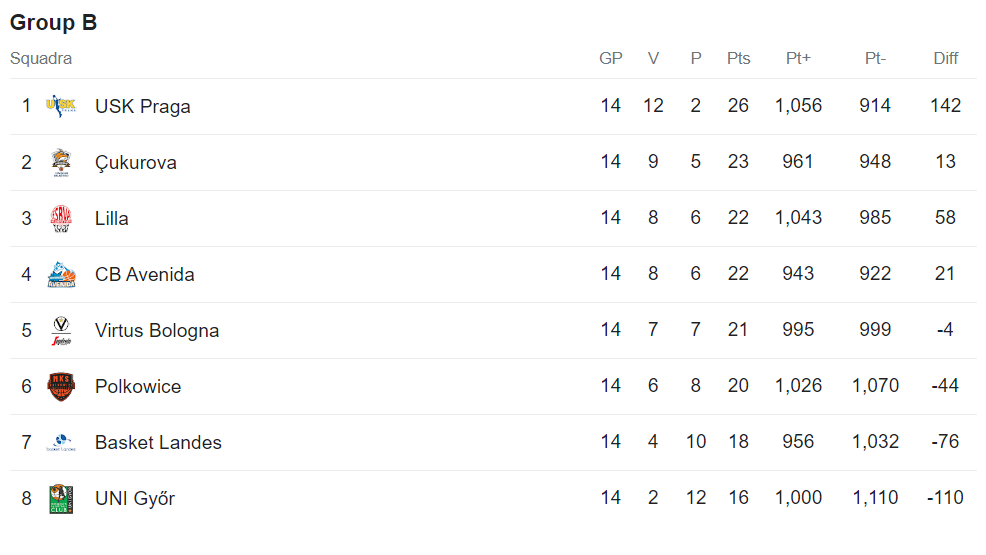The height and width of the screenshot is (555, 986).
Task: Click the USK Praga team logo
Action: (61, 106)
